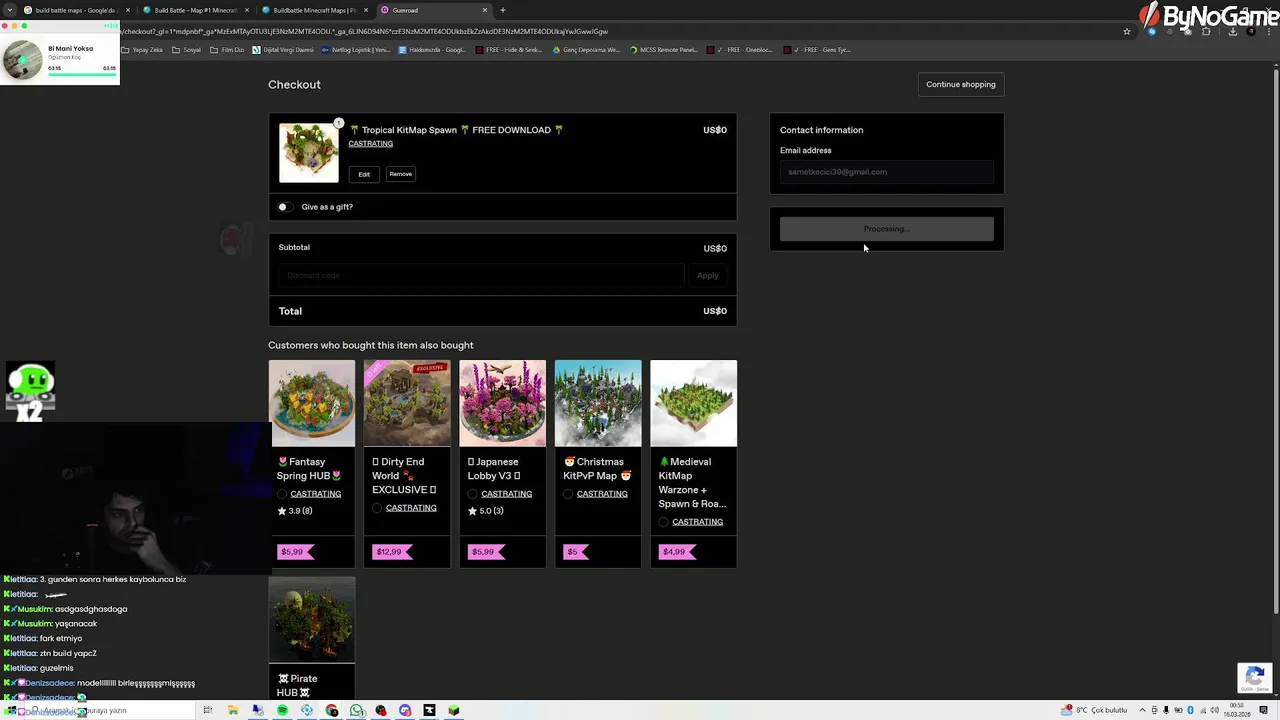The height and width of the screenshot is (720, 1280).
Task: Switch to the 'Build Battle - Map #1' tab
Action: tap(195, 10)
